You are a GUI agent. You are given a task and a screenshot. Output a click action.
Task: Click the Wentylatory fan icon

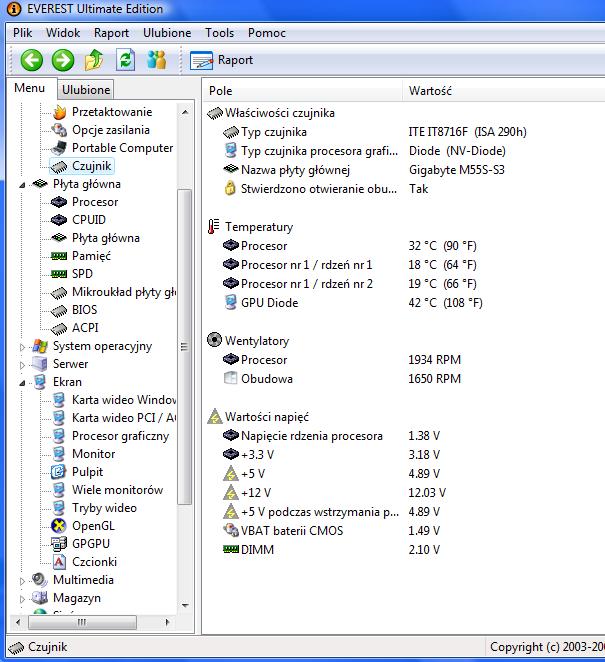pyautogui.click(x=214, y=340)
